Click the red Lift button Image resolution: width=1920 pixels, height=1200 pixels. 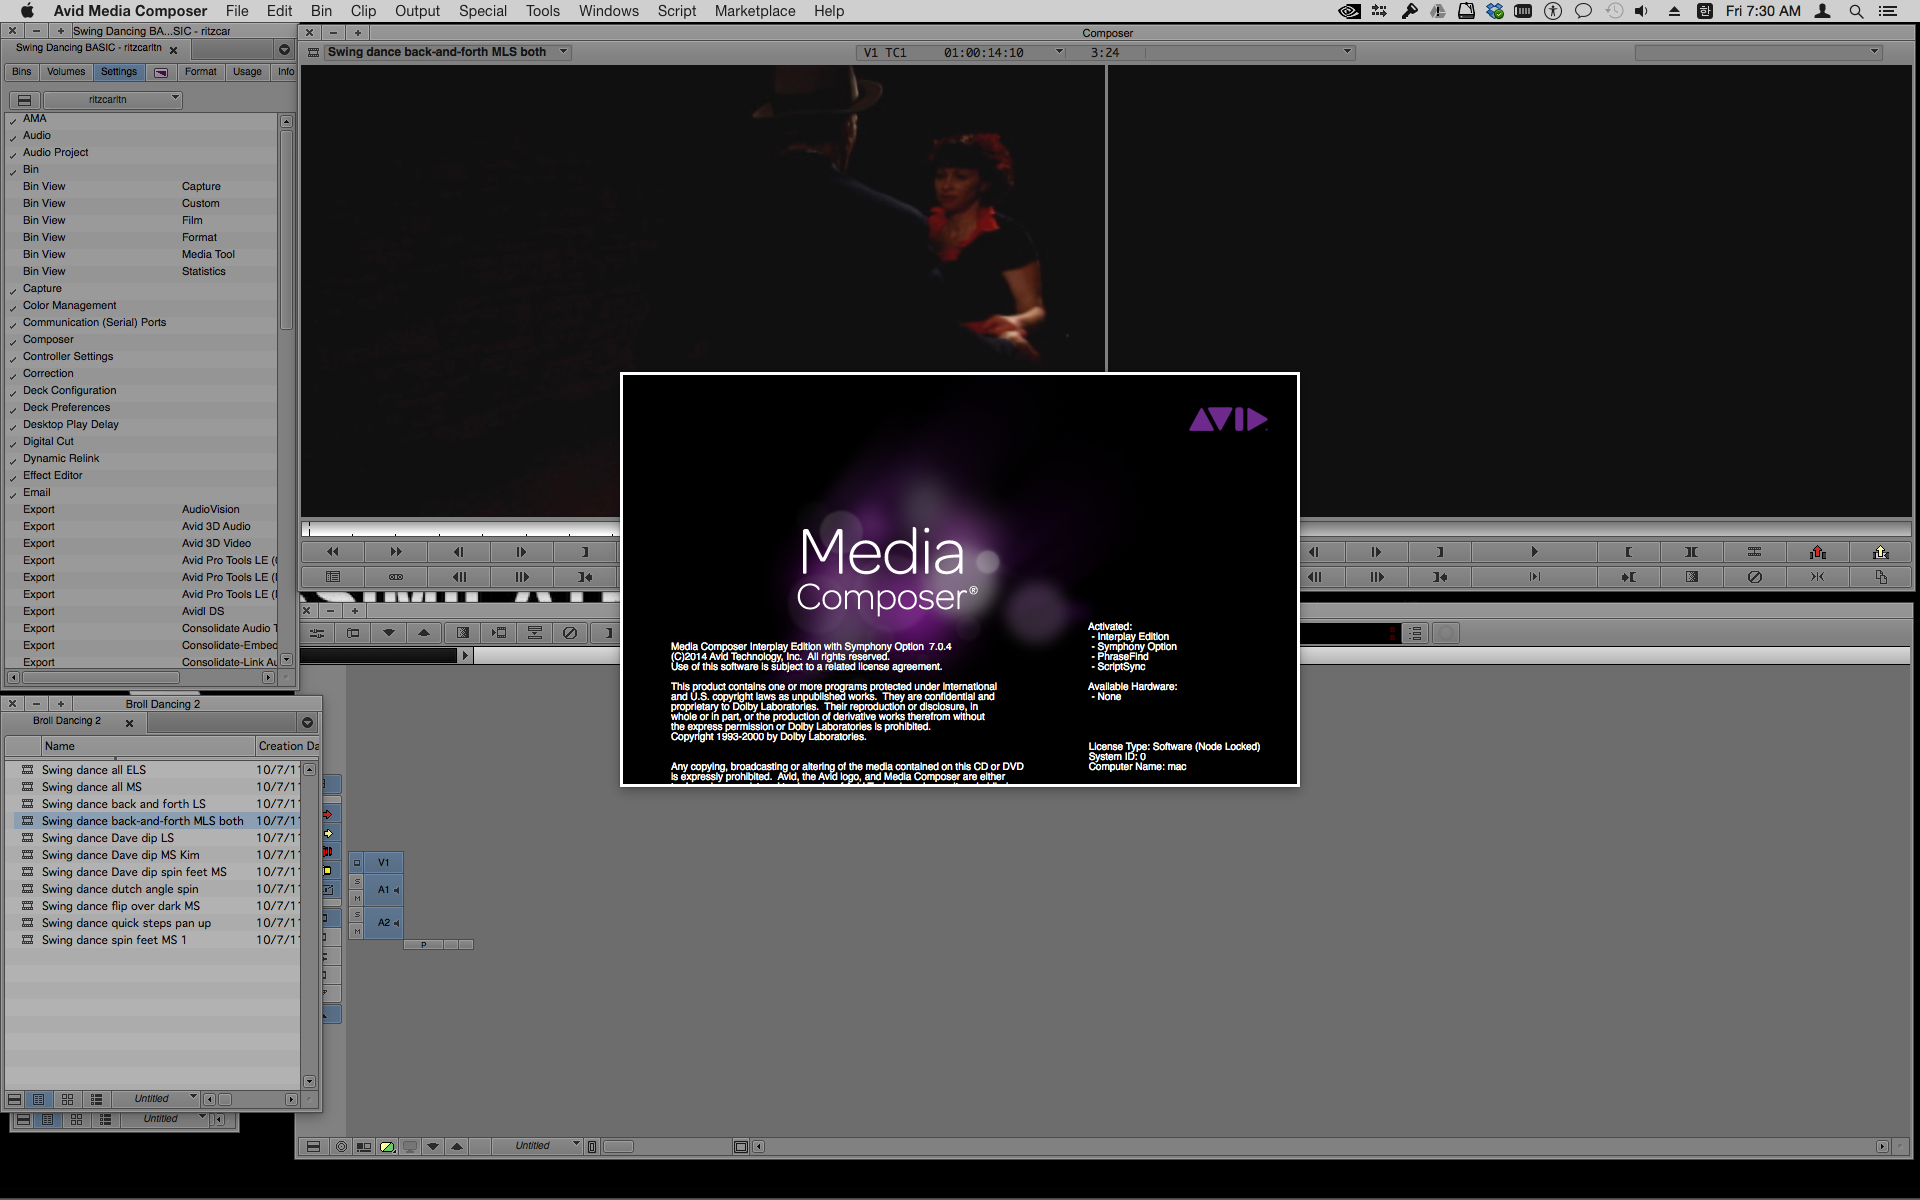[1817, 552]
